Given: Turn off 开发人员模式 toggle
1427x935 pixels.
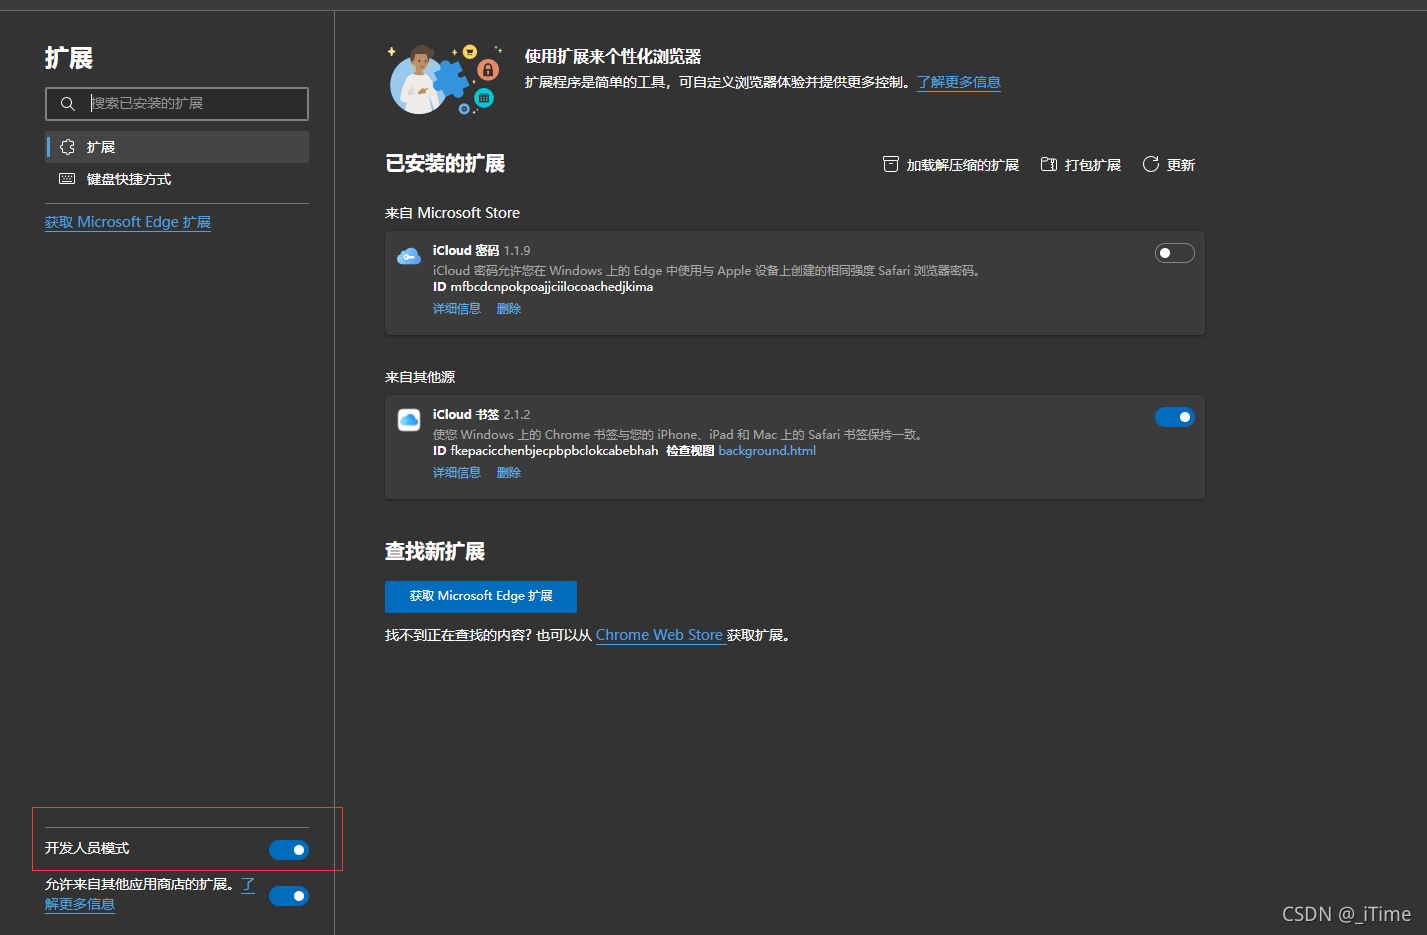Looking at the screenshot, I should tap(289, 850).
